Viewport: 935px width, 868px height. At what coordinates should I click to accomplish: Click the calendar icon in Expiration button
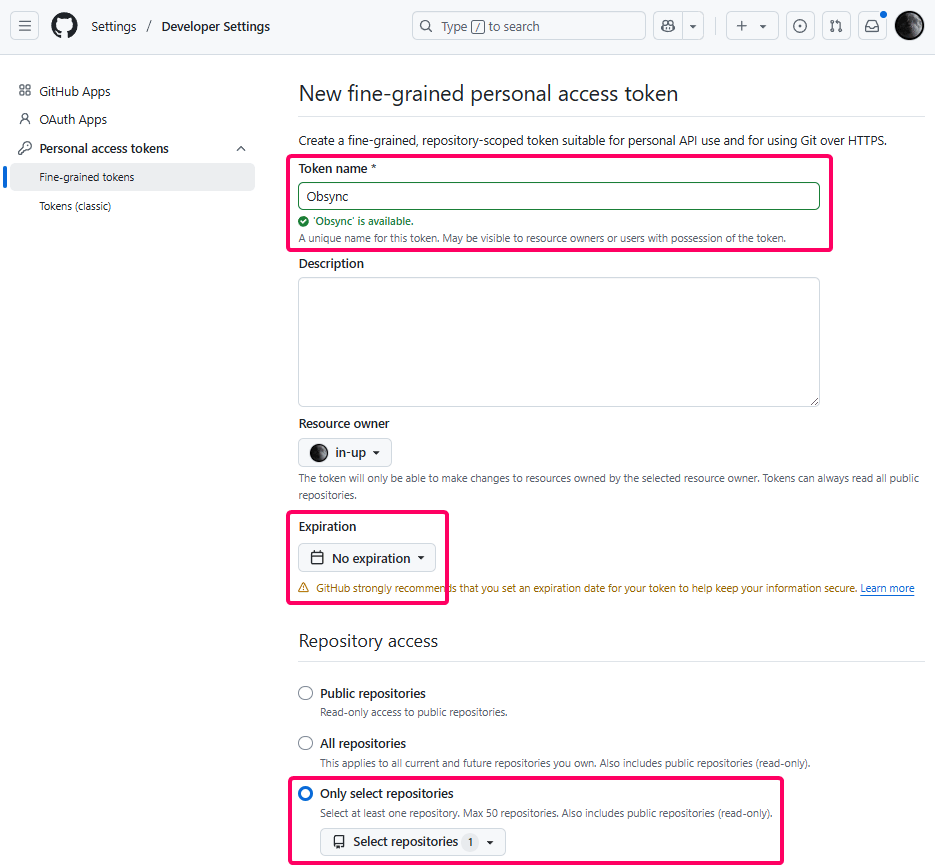317,558
